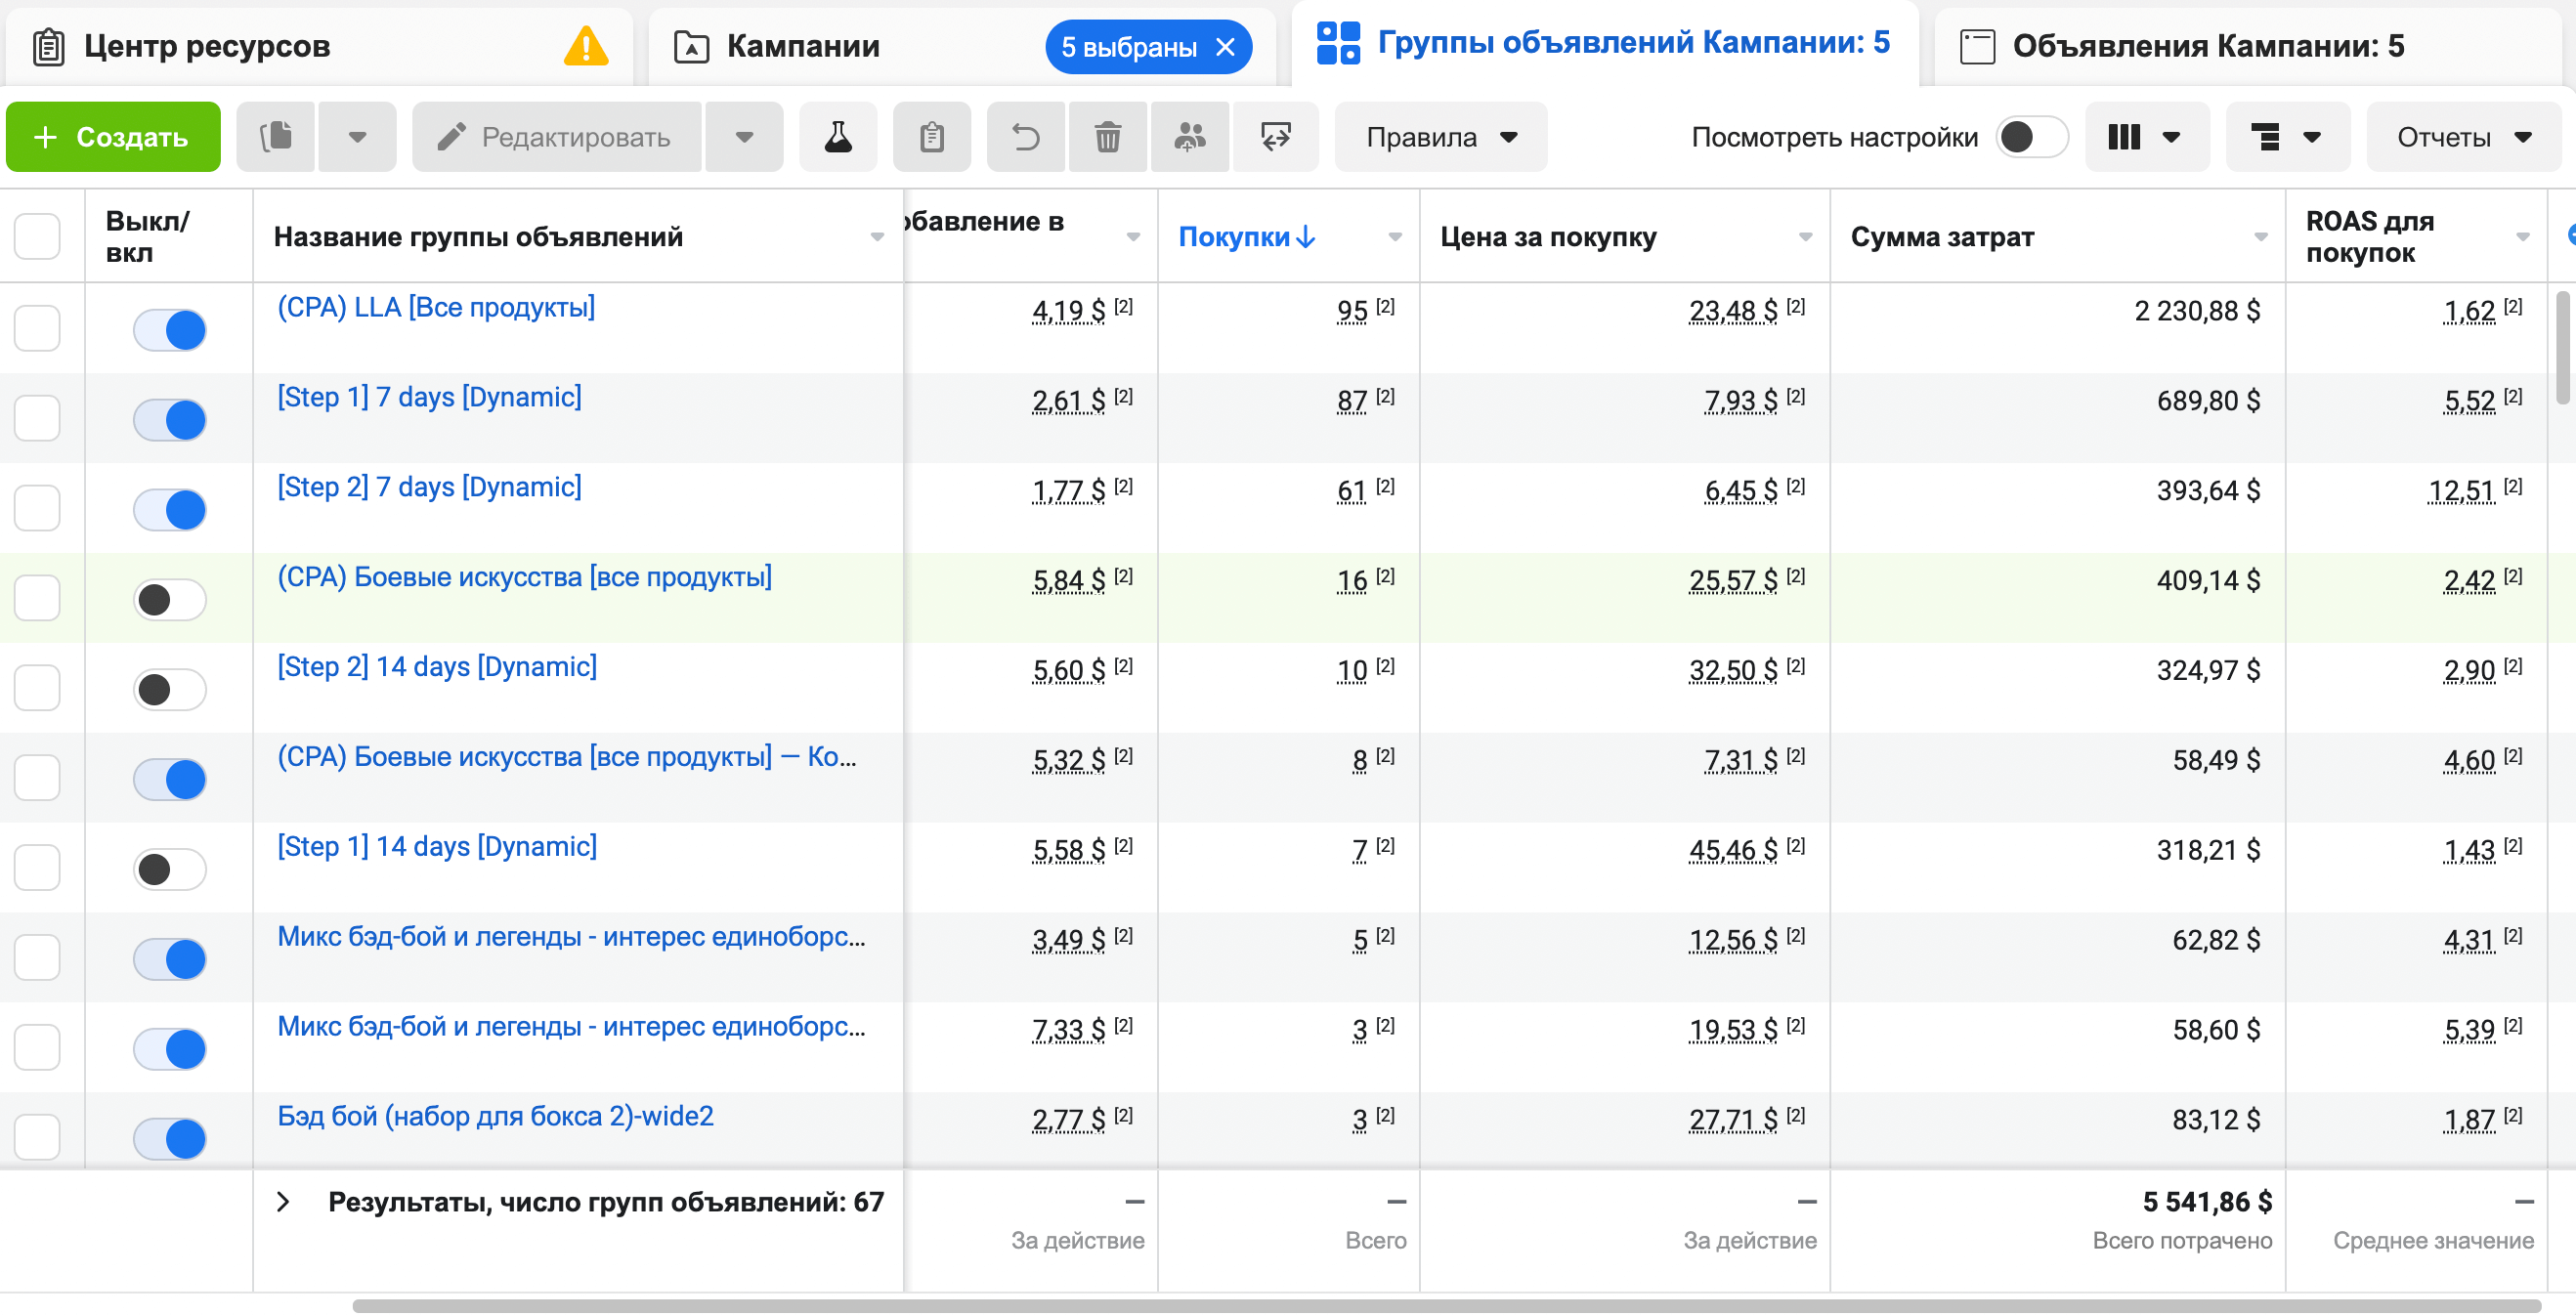
Task: Click the clipboard paste icon in toolbar
Action: coord(932,137)
